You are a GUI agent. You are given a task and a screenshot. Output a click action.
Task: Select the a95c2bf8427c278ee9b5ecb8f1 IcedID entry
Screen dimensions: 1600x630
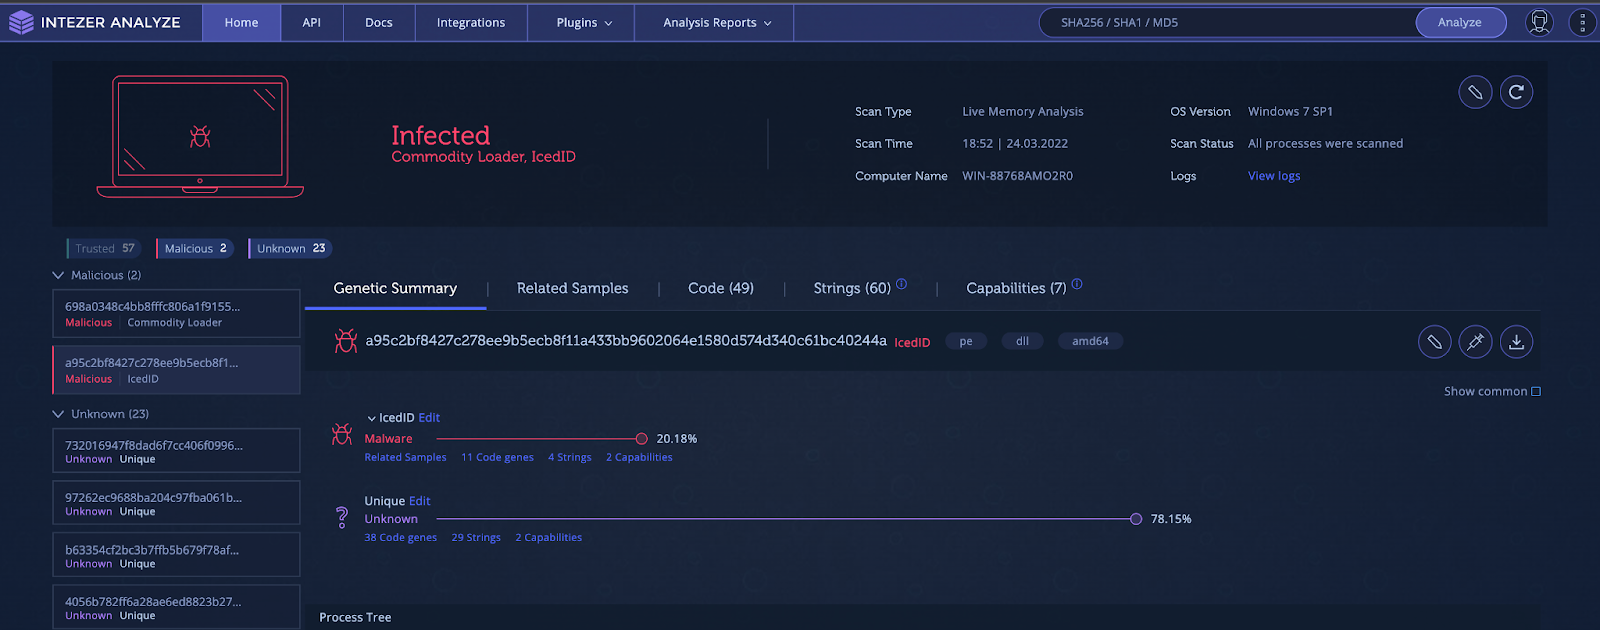(x=176, y=370)
